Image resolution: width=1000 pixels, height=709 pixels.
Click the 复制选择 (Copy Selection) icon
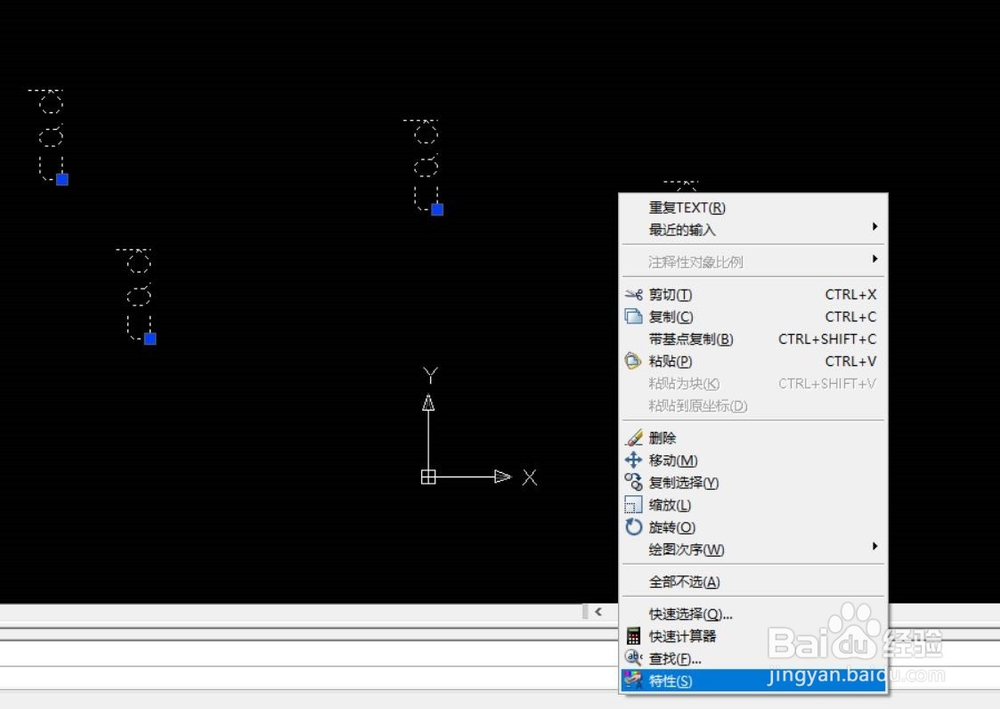634,482
